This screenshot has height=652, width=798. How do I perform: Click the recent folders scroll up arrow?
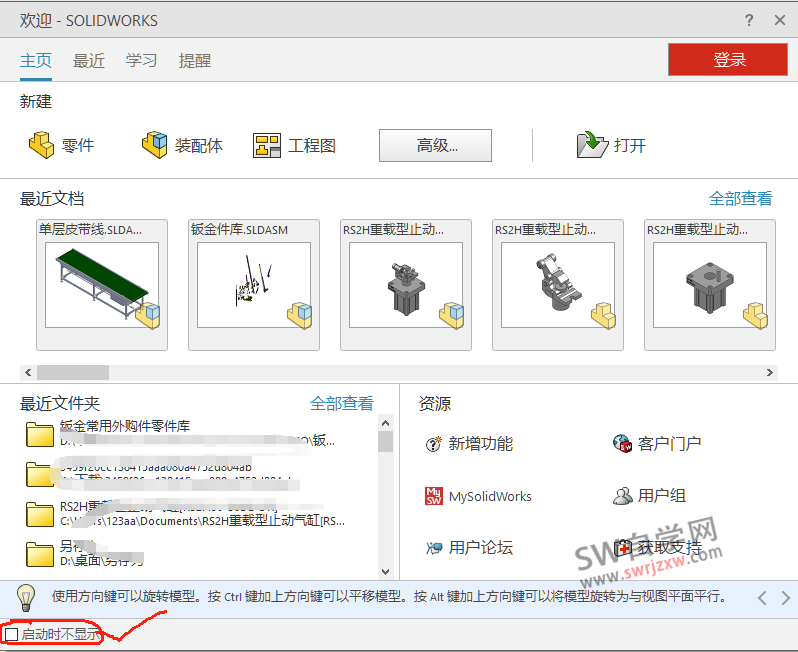[x=385, y=423]
